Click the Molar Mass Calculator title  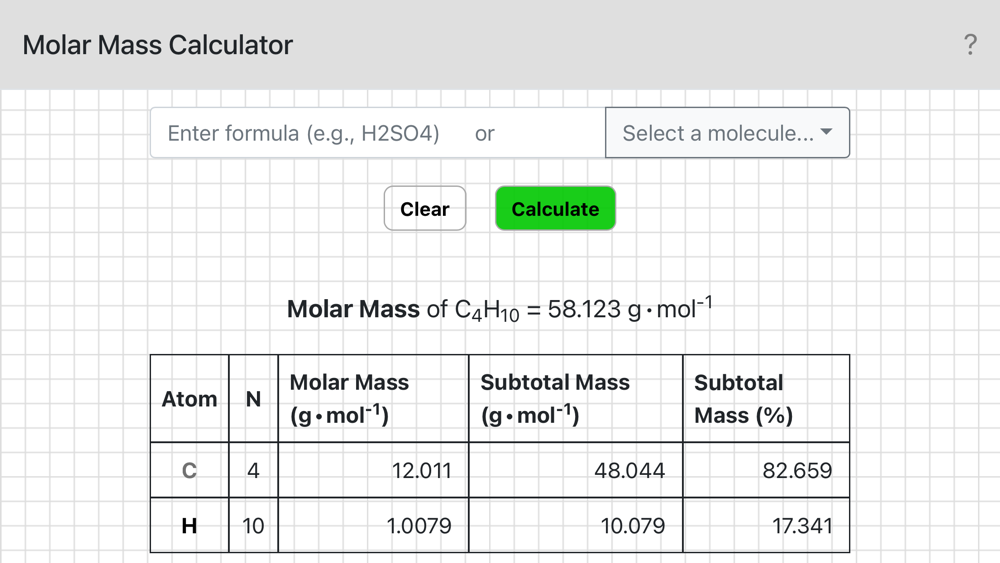coord(158,45)
